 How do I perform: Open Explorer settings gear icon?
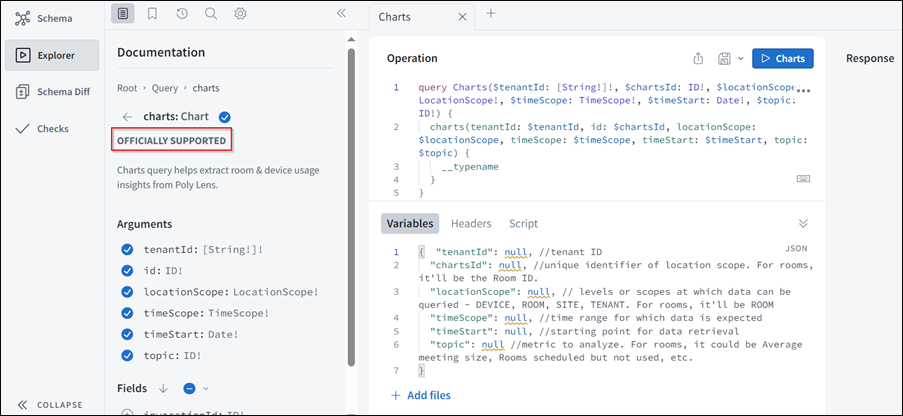(241, 13)
